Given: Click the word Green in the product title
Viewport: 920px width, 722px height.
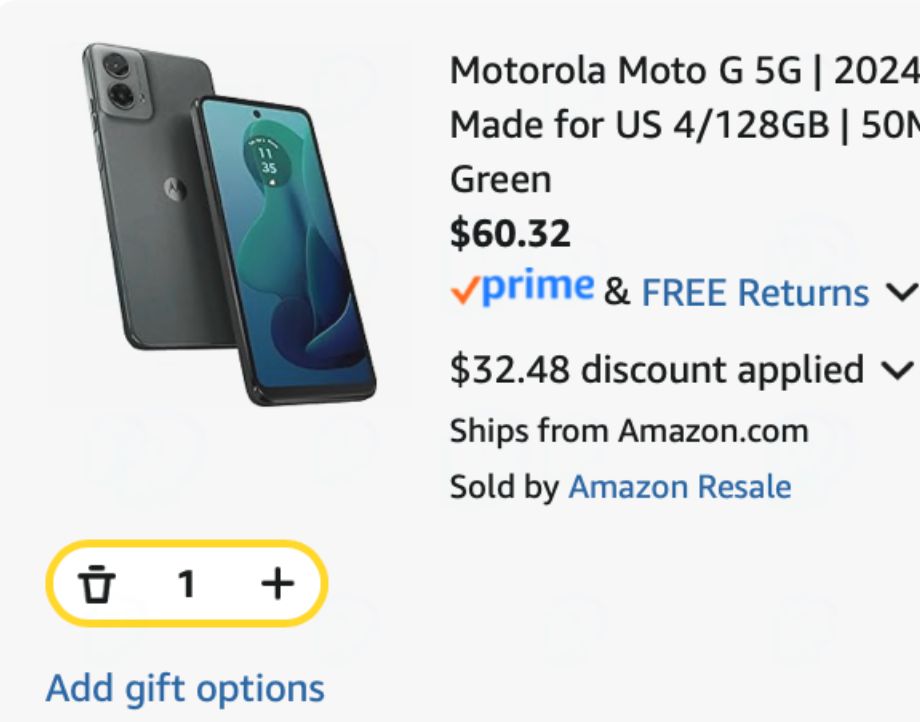Looking at the screenshot, I should [x=500, y=180].
